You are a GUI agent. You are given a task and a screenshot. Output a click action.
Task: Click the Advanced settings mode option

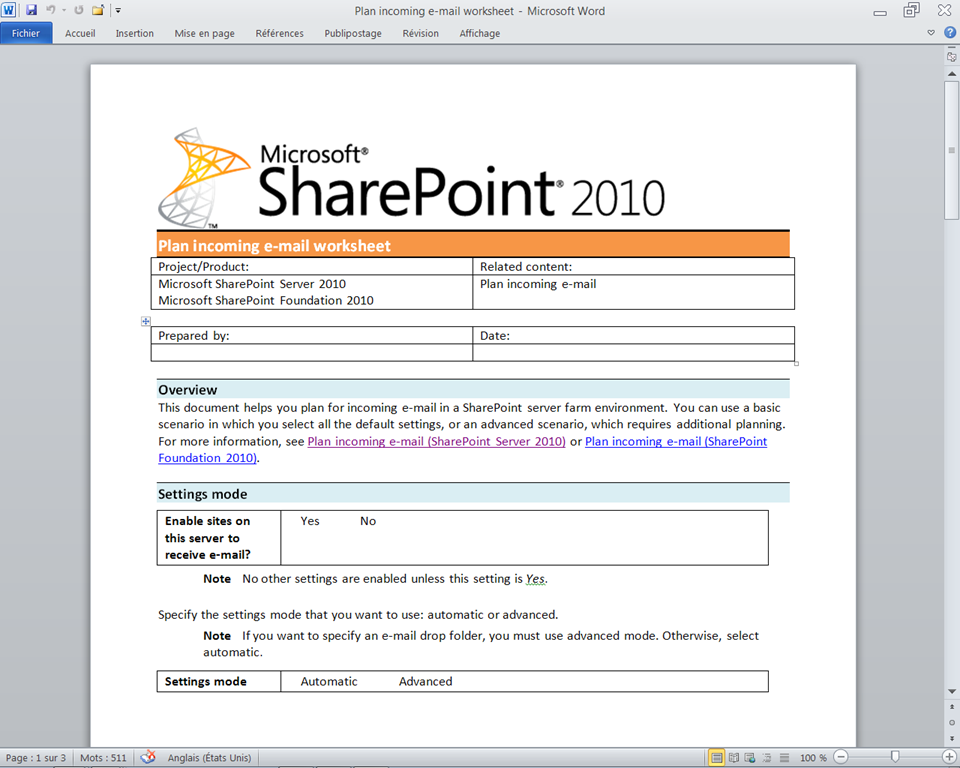(426, 682)
